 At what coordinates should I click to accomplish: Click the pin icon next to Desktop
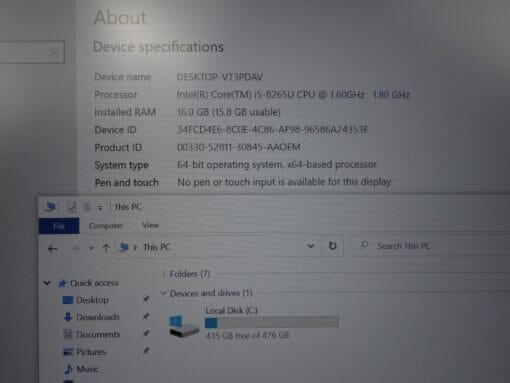[146, 299]
